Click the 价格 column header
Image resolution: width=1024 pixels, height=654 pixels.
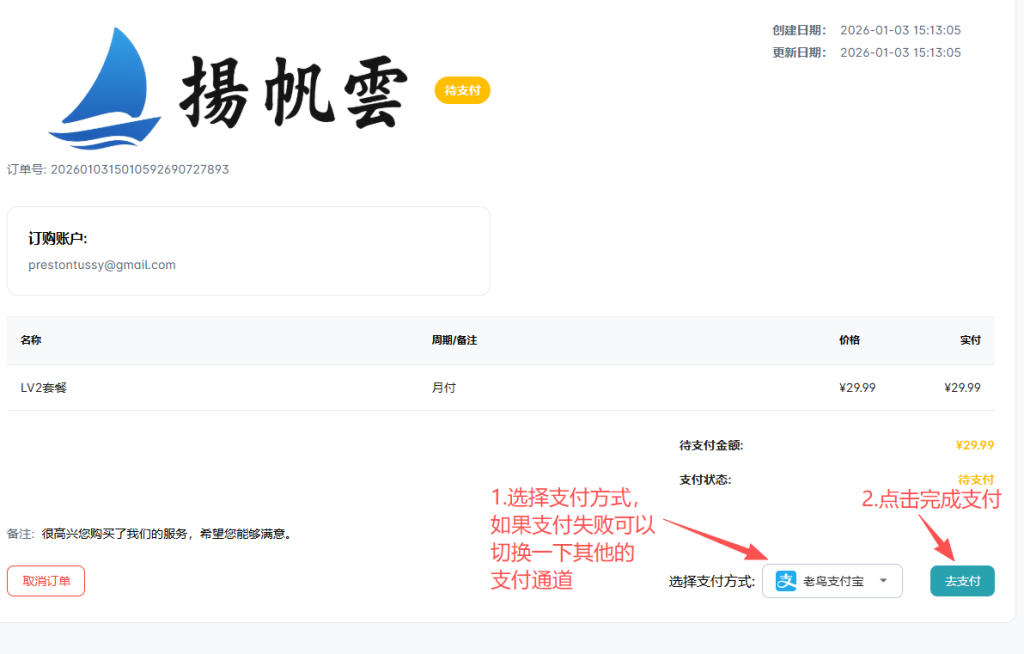click(849, 340)
